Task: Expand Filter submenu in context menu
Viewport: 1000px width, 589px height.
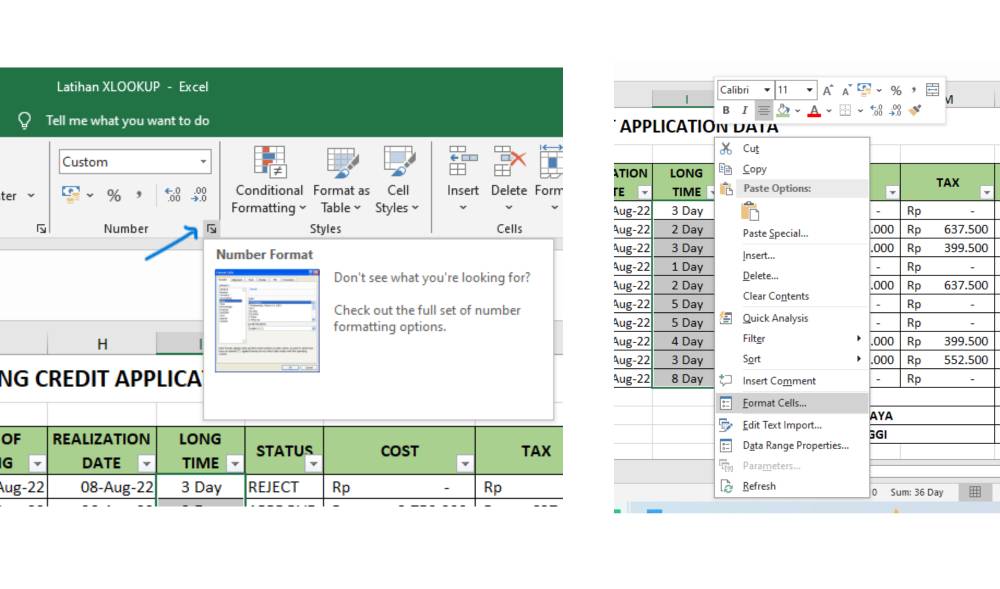Action: [792, 338]
